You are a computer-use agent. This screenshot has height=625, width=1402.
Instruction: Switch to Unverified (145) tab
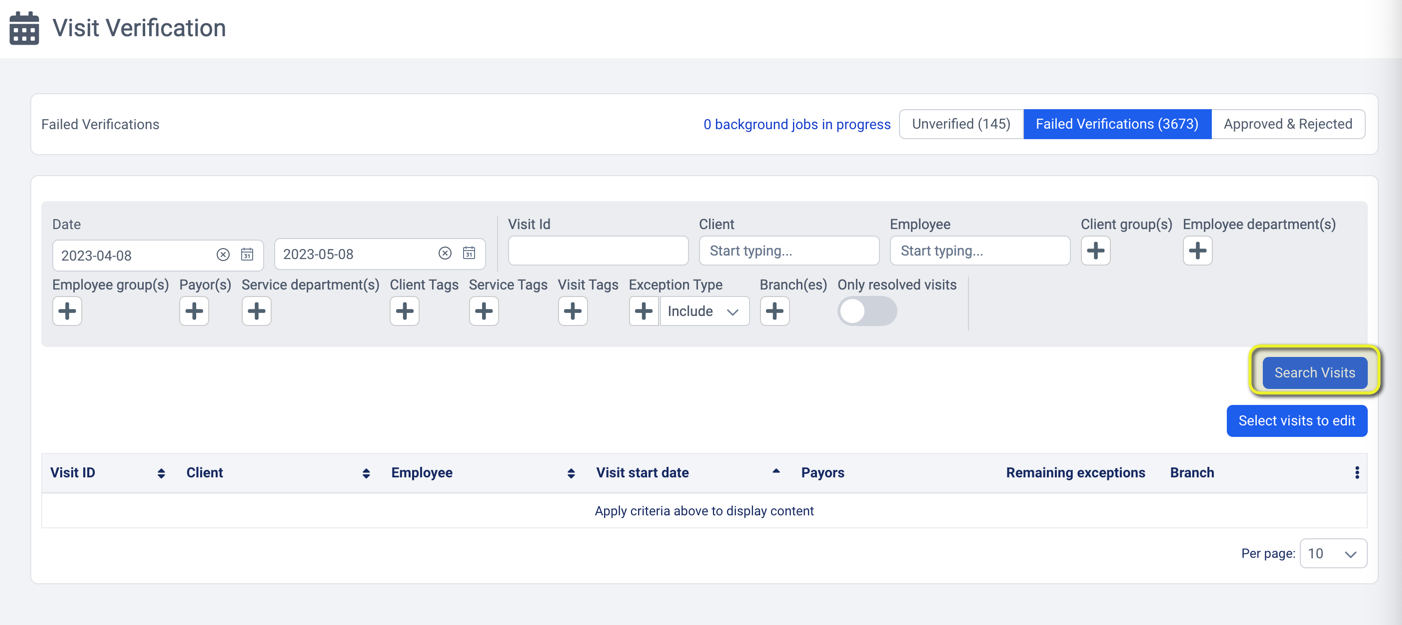[x=961, y=124]
